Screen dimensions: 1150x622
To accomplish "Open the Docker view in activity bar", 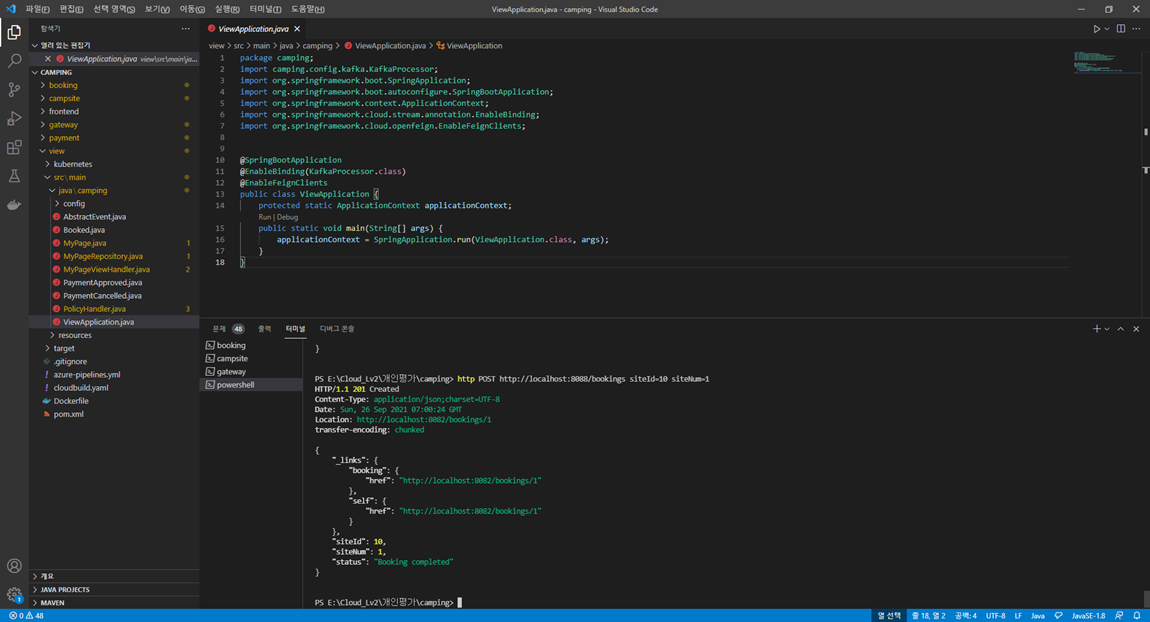I will coord(14,205).
